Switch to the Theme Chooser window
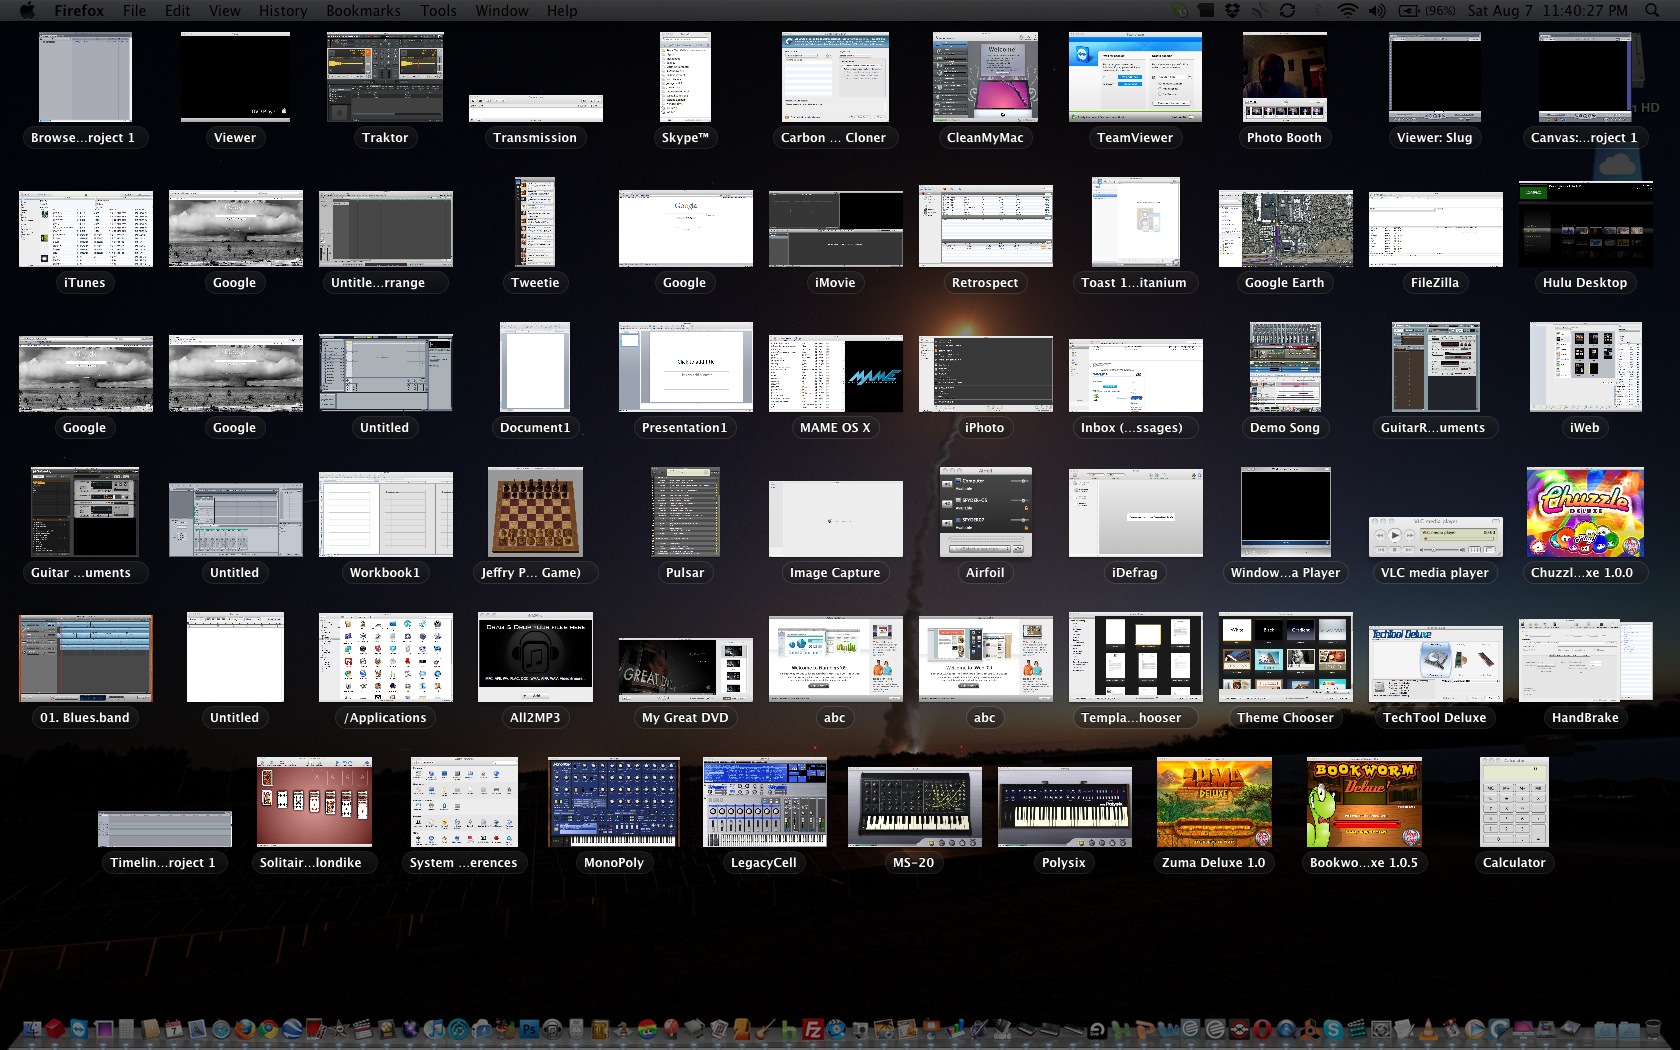Image resolution: width=1680 pixels, height=1050 pixels. (1285, 657)
